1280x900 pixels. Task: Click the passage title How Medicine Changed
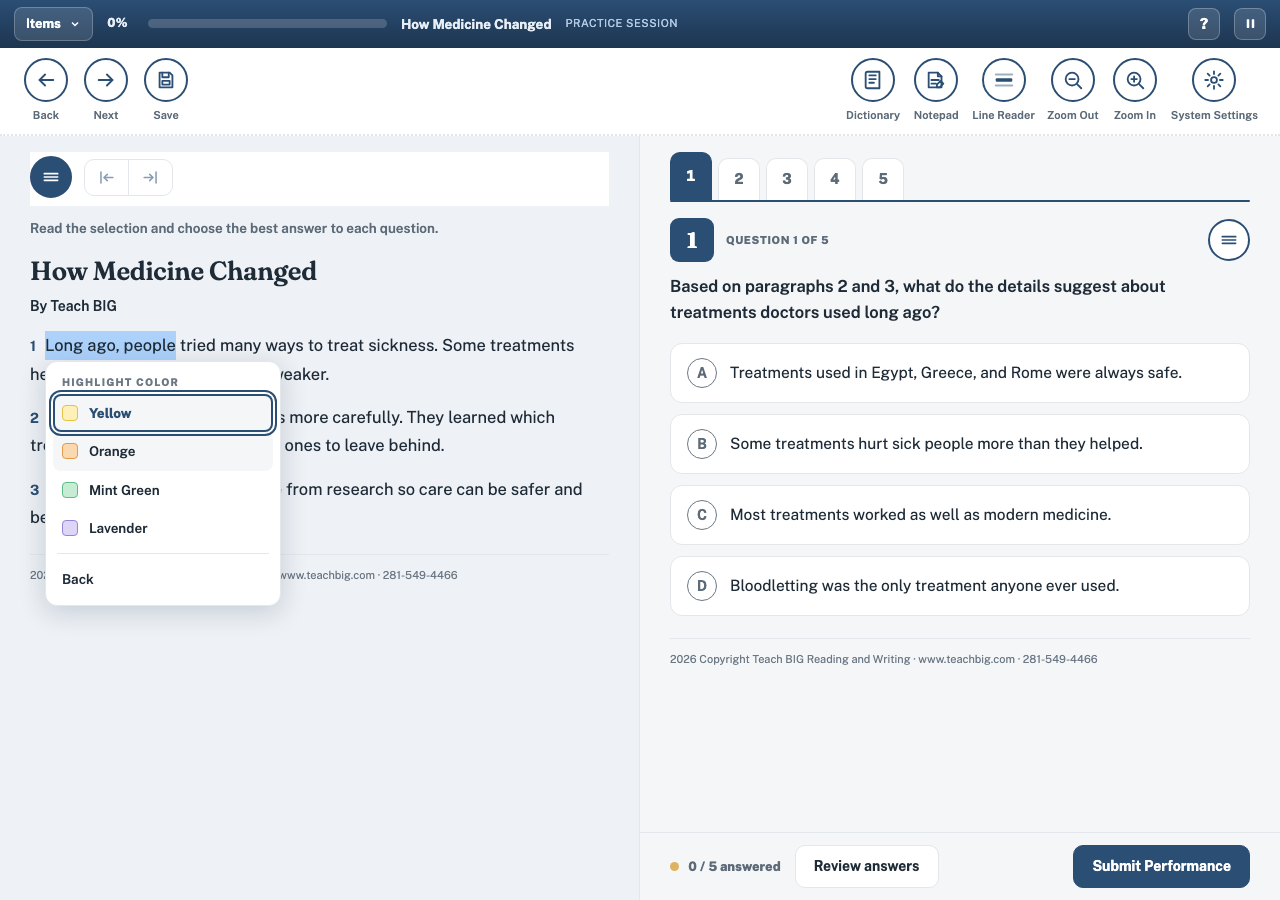click(x=174, y=271)
